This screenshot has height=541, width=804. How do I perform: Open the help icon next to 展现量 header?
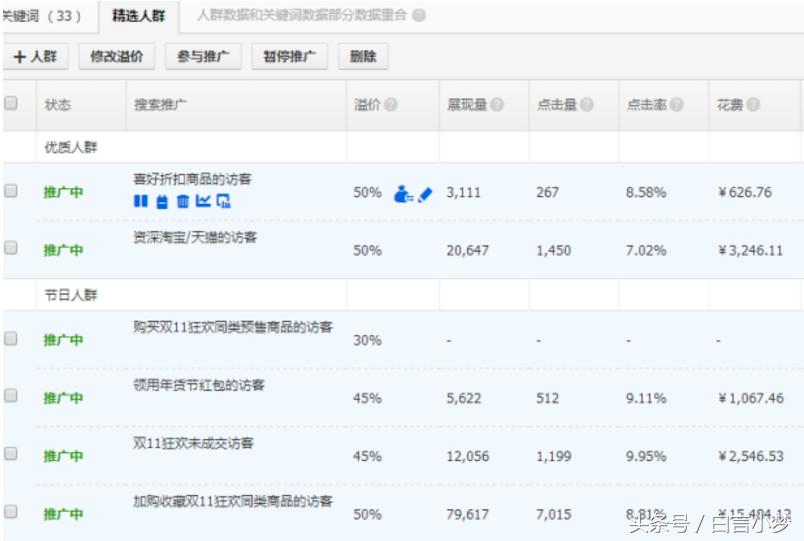coord(497,105)
